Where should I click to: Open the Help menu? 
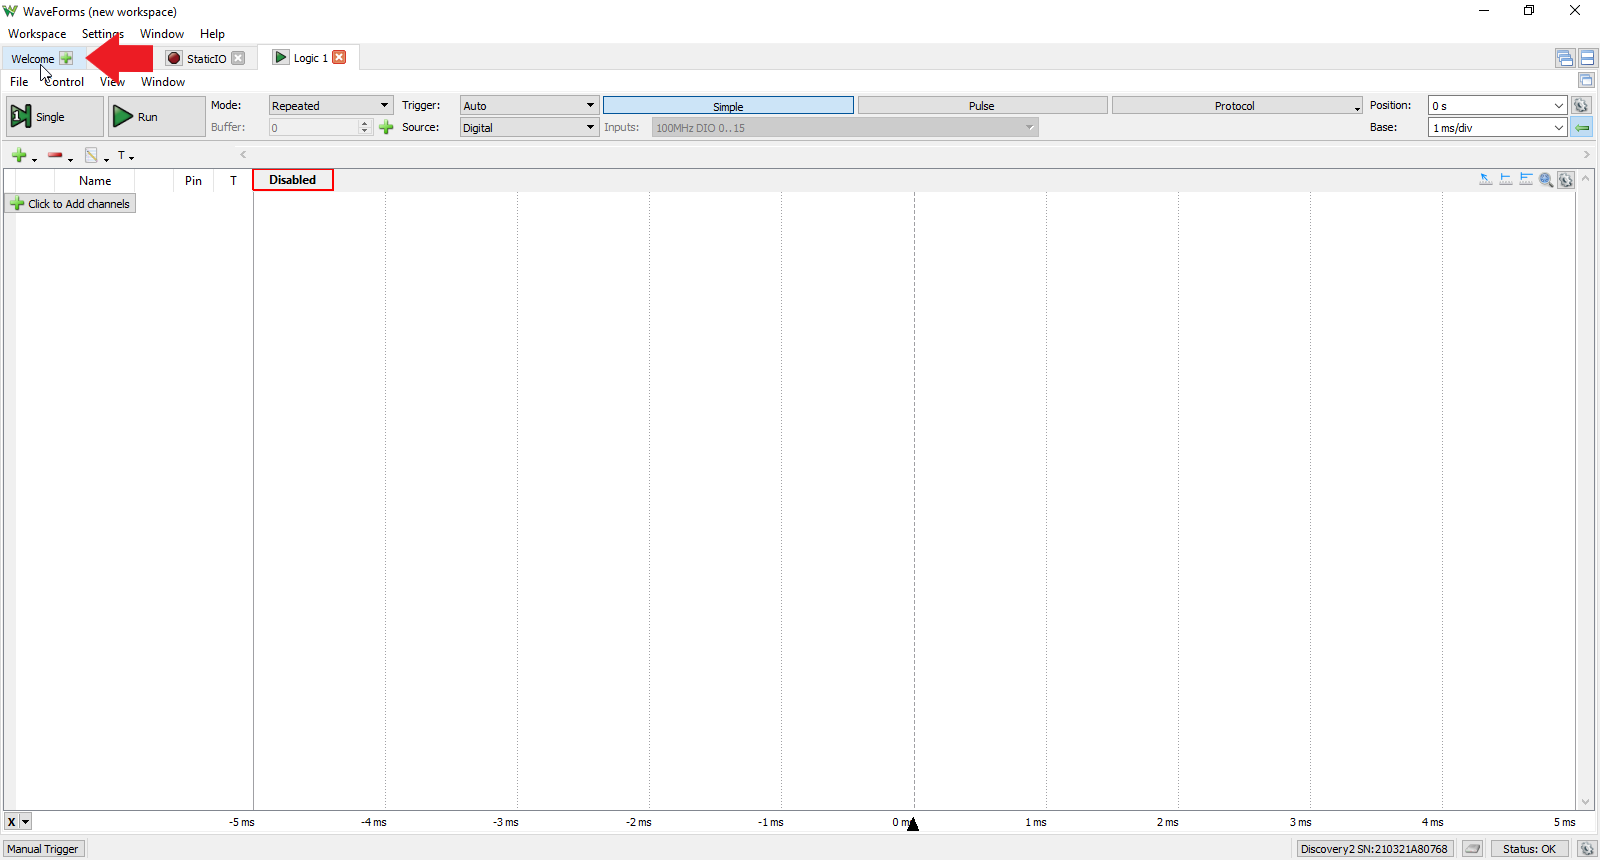[x=212, y=34]
